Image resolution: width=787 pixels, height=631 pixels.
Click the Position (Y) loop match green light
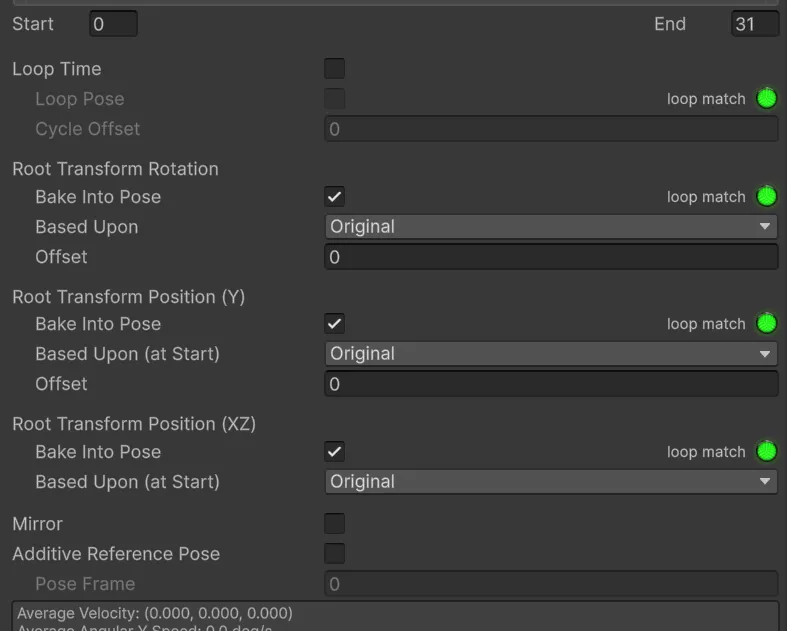point(766,323)
